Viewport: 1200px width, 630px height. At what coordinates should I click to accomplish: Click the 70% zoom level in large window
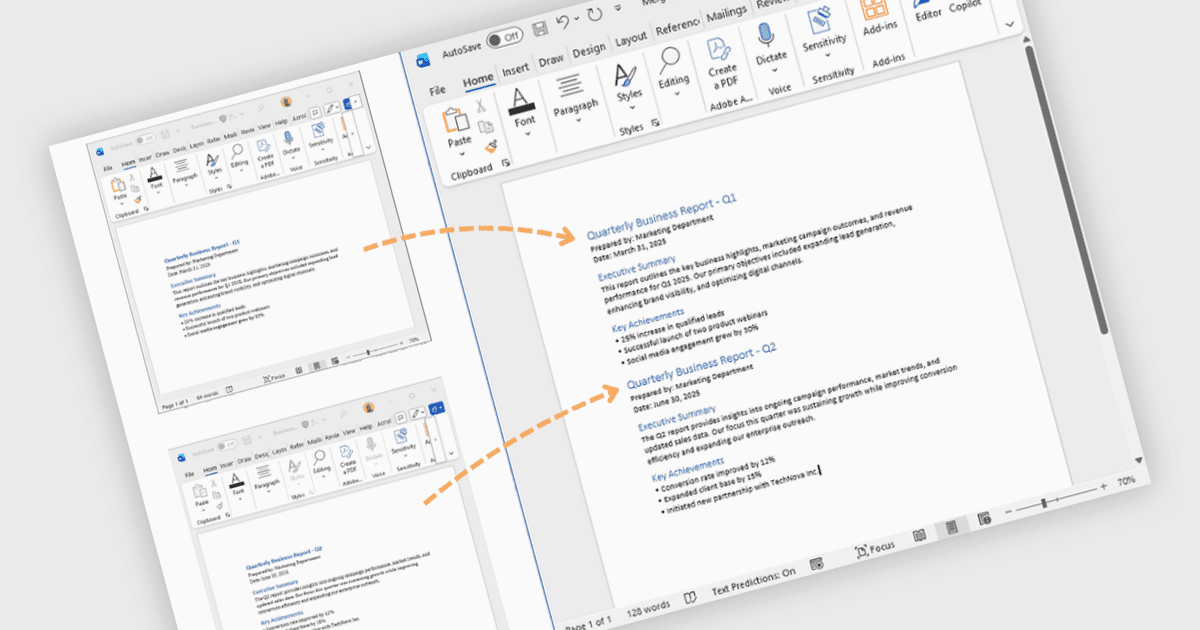click(1125, 481)
